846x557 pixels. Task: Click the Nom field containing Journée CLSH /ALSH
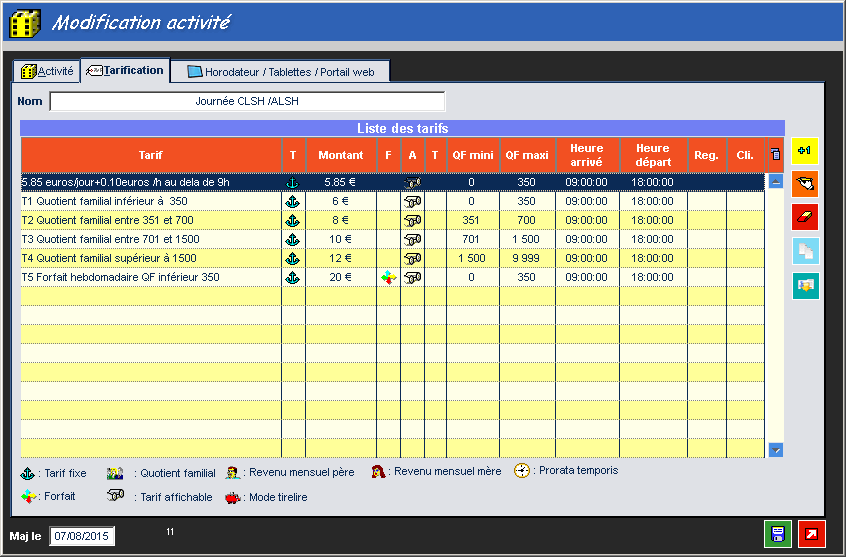click(247, 101)
